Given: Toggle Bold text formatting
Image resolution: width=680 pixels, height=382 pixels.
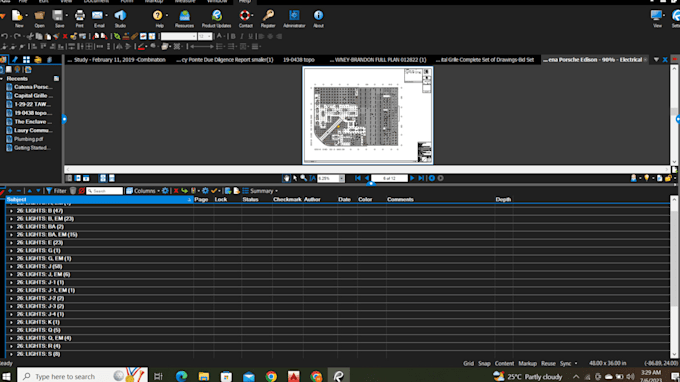Looking at the screenshot, I should [x=233, y=36].
